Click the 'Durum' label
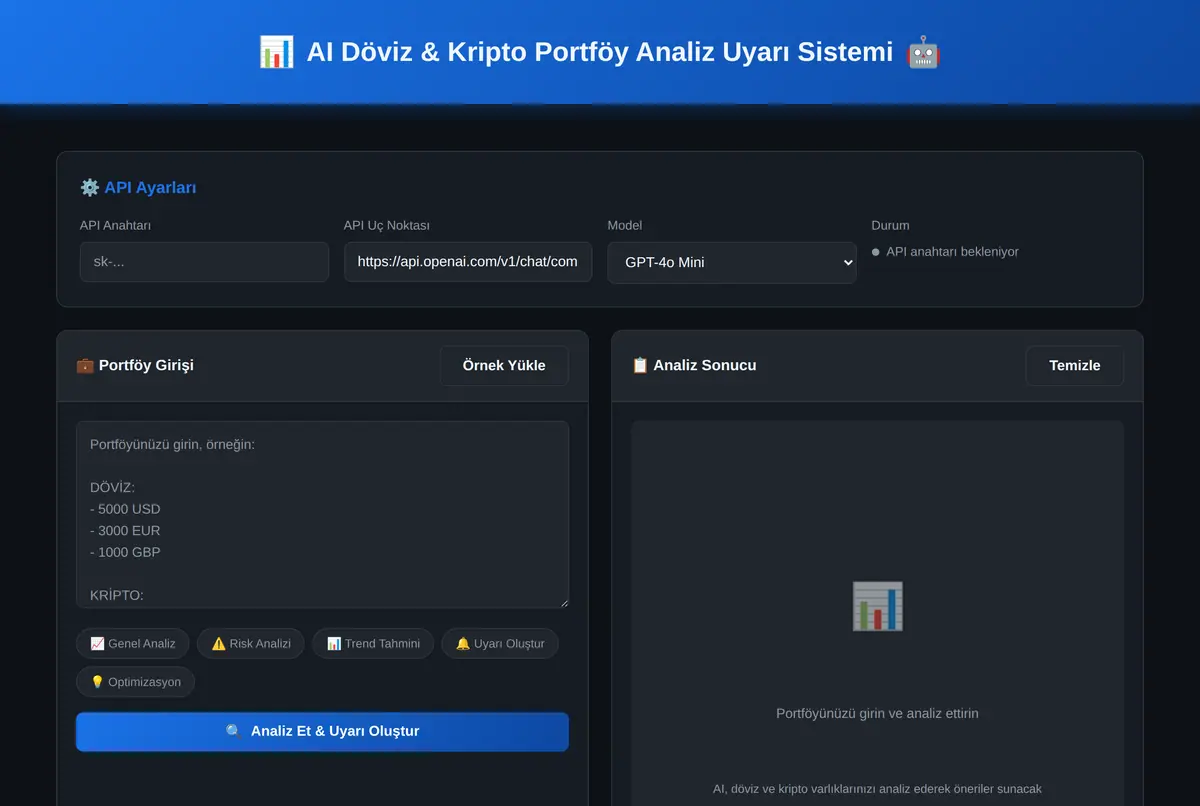The height and width of the screenshot is (806, 1200). [891, 226]
